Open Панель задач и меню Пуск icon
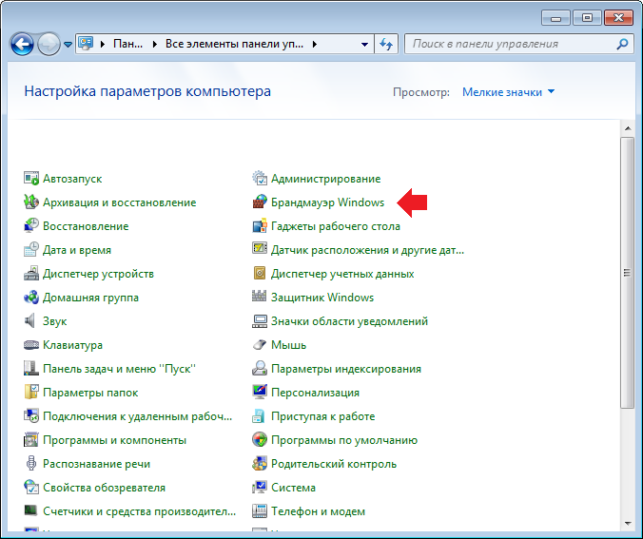Screen dimensions: 643x539 (31, 369)
